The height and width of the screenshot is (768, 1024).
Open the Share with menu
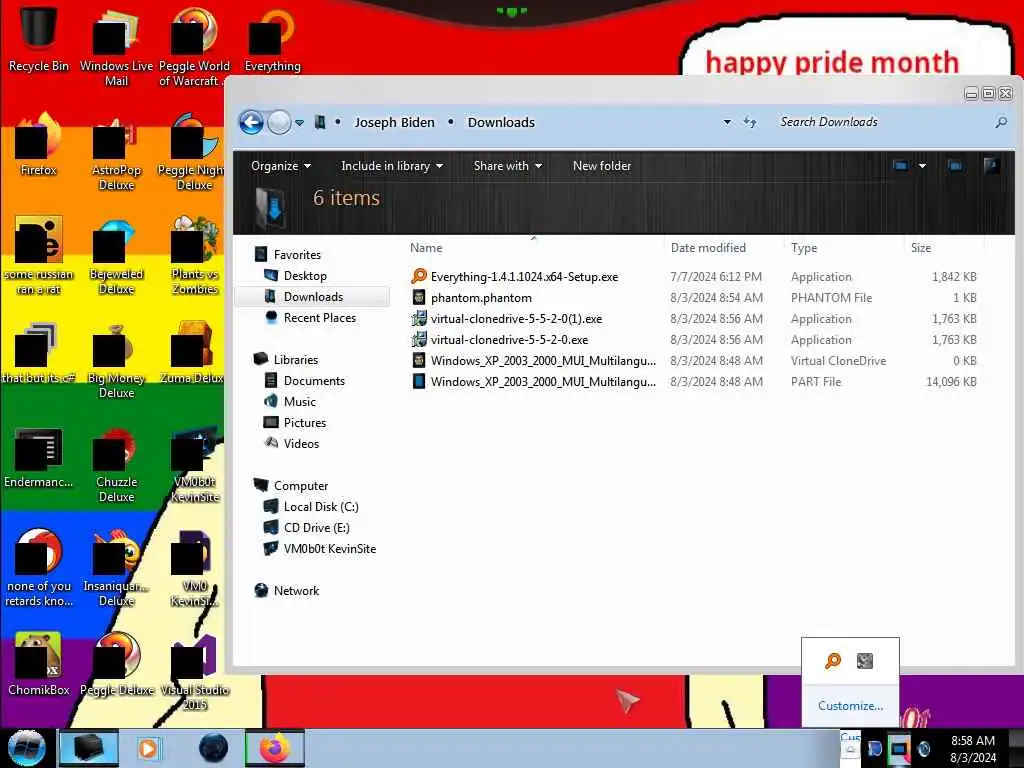tap(507, 166)
